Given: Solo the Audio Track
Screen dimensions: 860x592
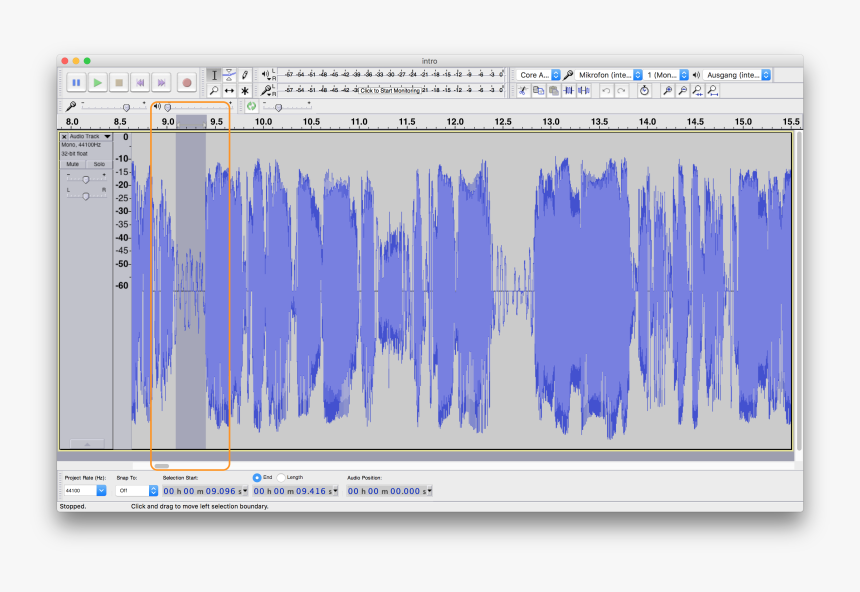Looking at the screenshot, I should click(99, 164).
